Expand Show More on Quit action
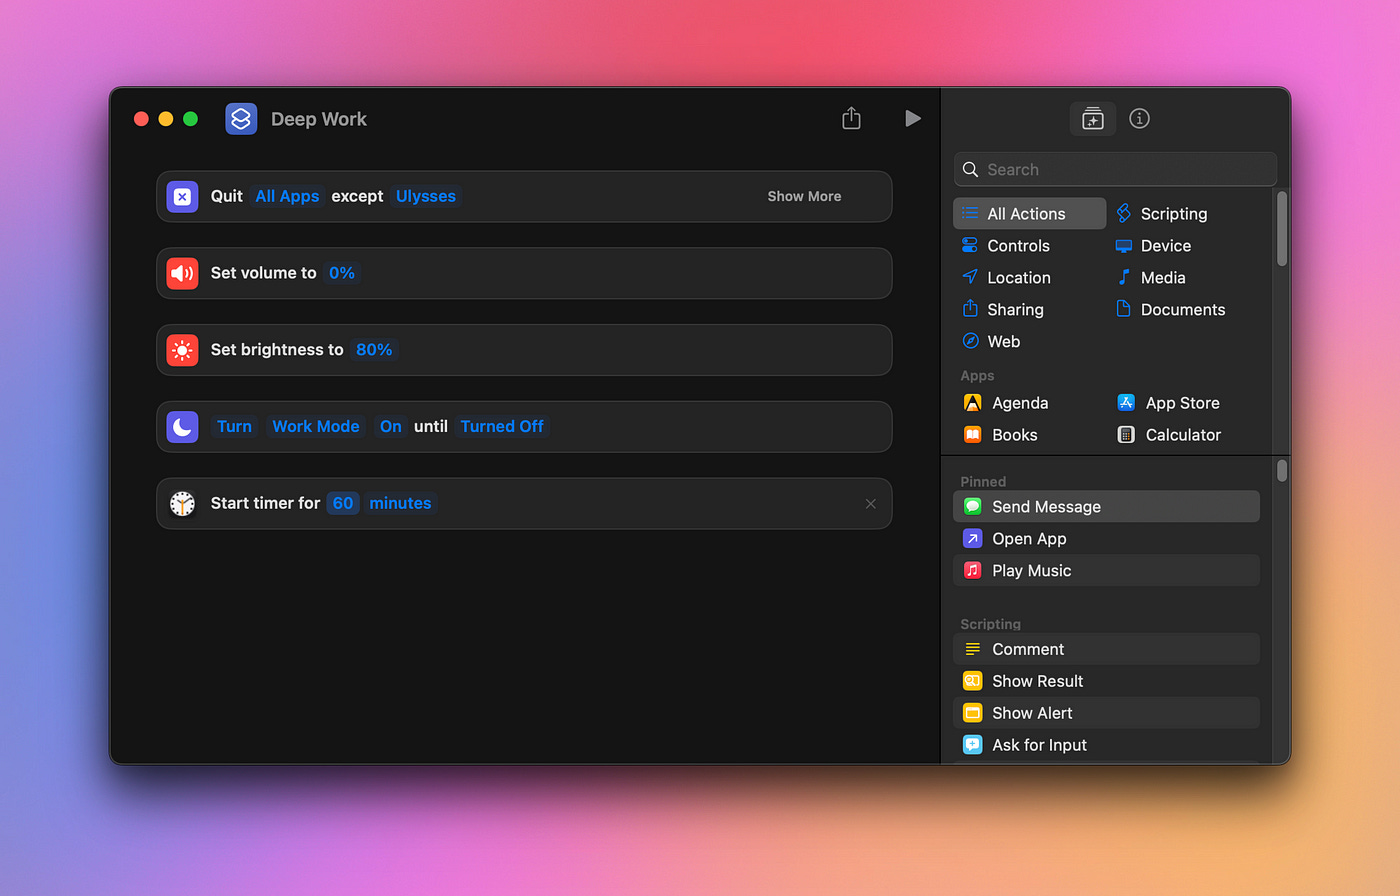Image resolution: width=1400 pixels, height=896 pixels. point(804,196)
